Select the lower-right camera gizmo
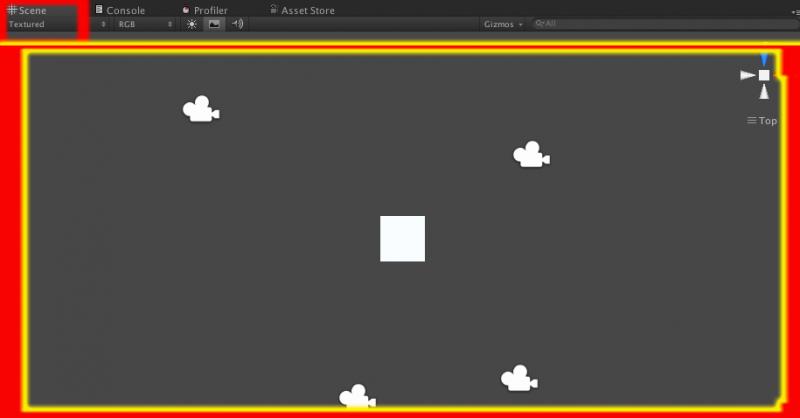The height and width of the screenshot is (418, 800). coord(519,378)
